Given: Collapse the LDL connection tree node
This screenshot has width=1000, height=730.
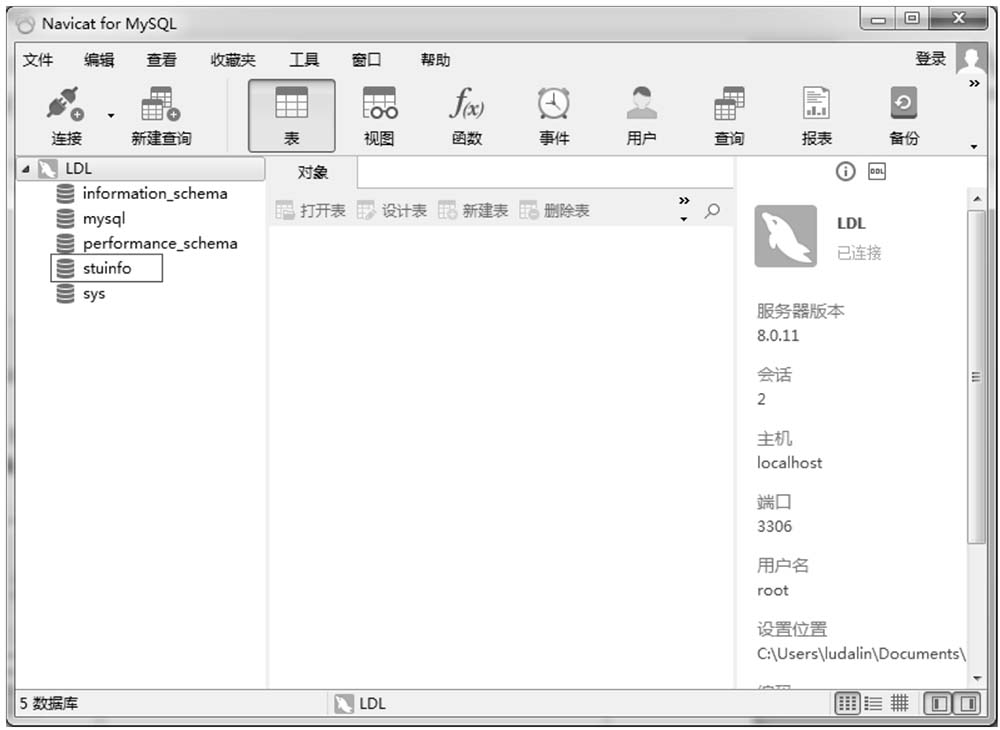Looking at the screenshot, I should [x=26, y=169].
